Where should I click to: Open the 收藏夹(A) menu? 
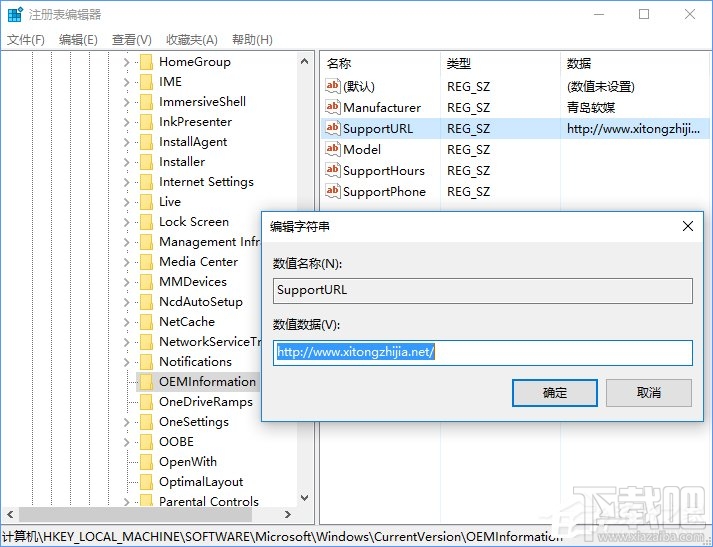(192, 40)
